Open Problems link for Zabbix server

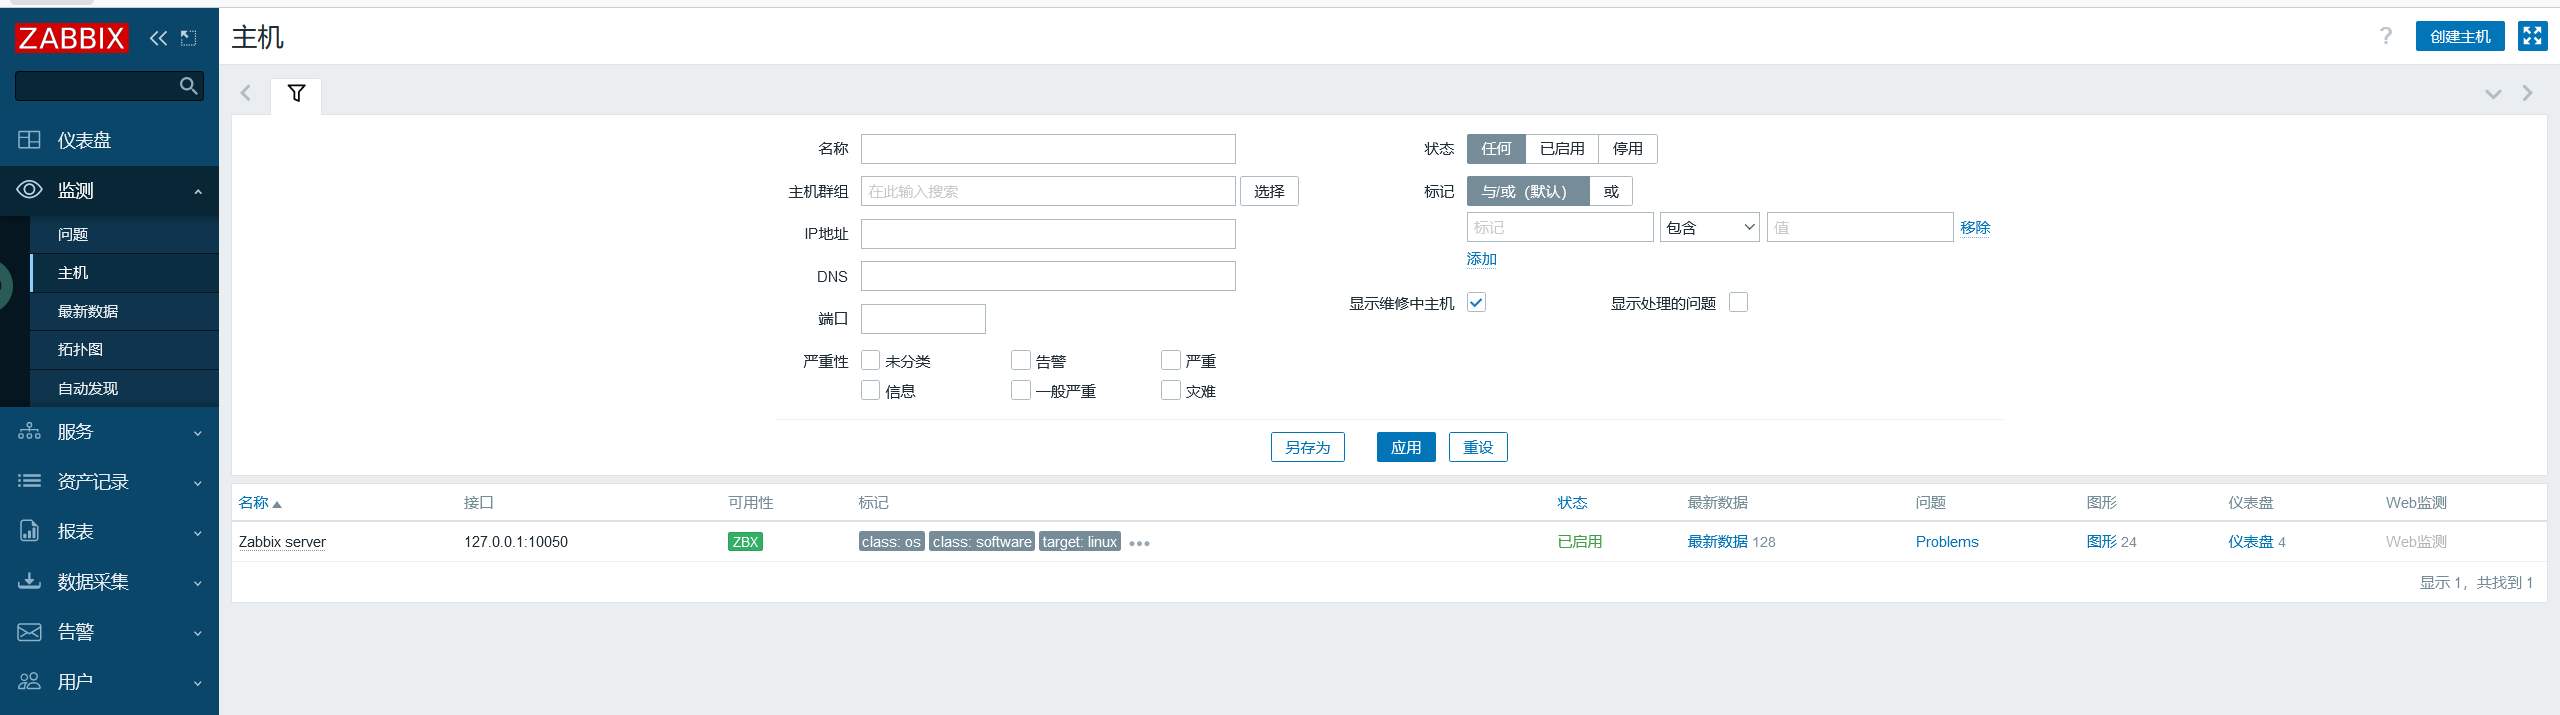pyautogui.click(x=1946, y=542)
